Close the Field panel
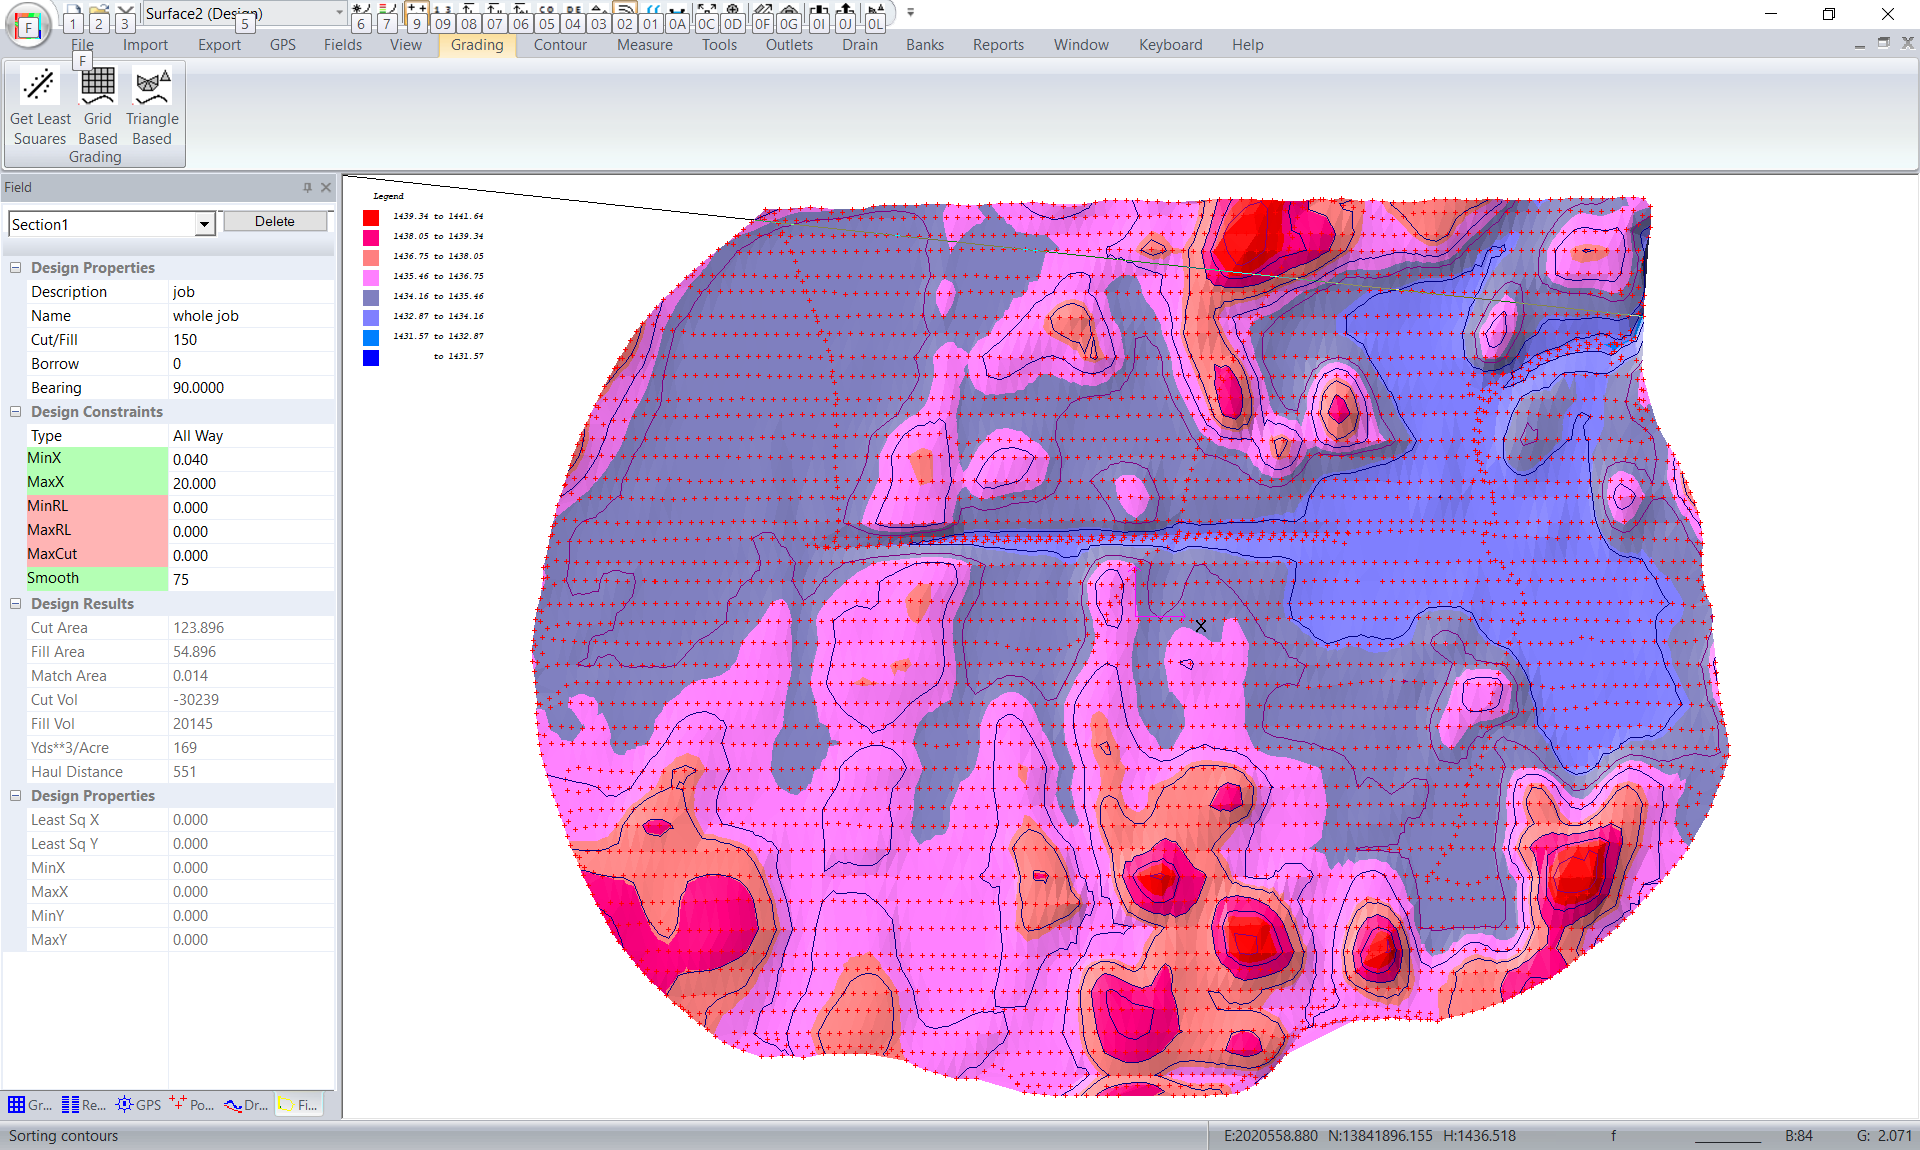The height and width of the screenshot is (1150, 1920). pos(326,187)
